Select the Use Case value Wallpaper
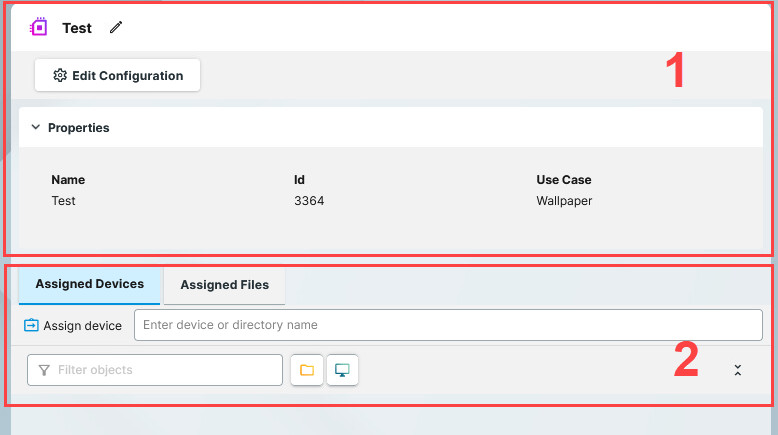Viewport: 778px width, 435px height. [x=564, y=201]
